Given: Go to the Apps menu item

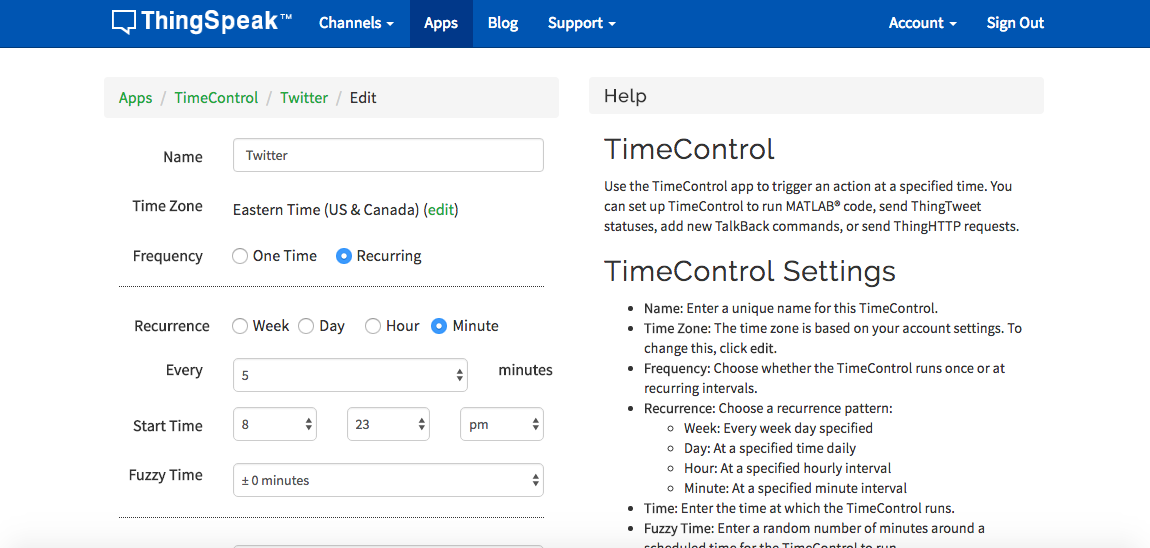Looking at the screenshot, I should pyautogui.click(x=441, y=23).
